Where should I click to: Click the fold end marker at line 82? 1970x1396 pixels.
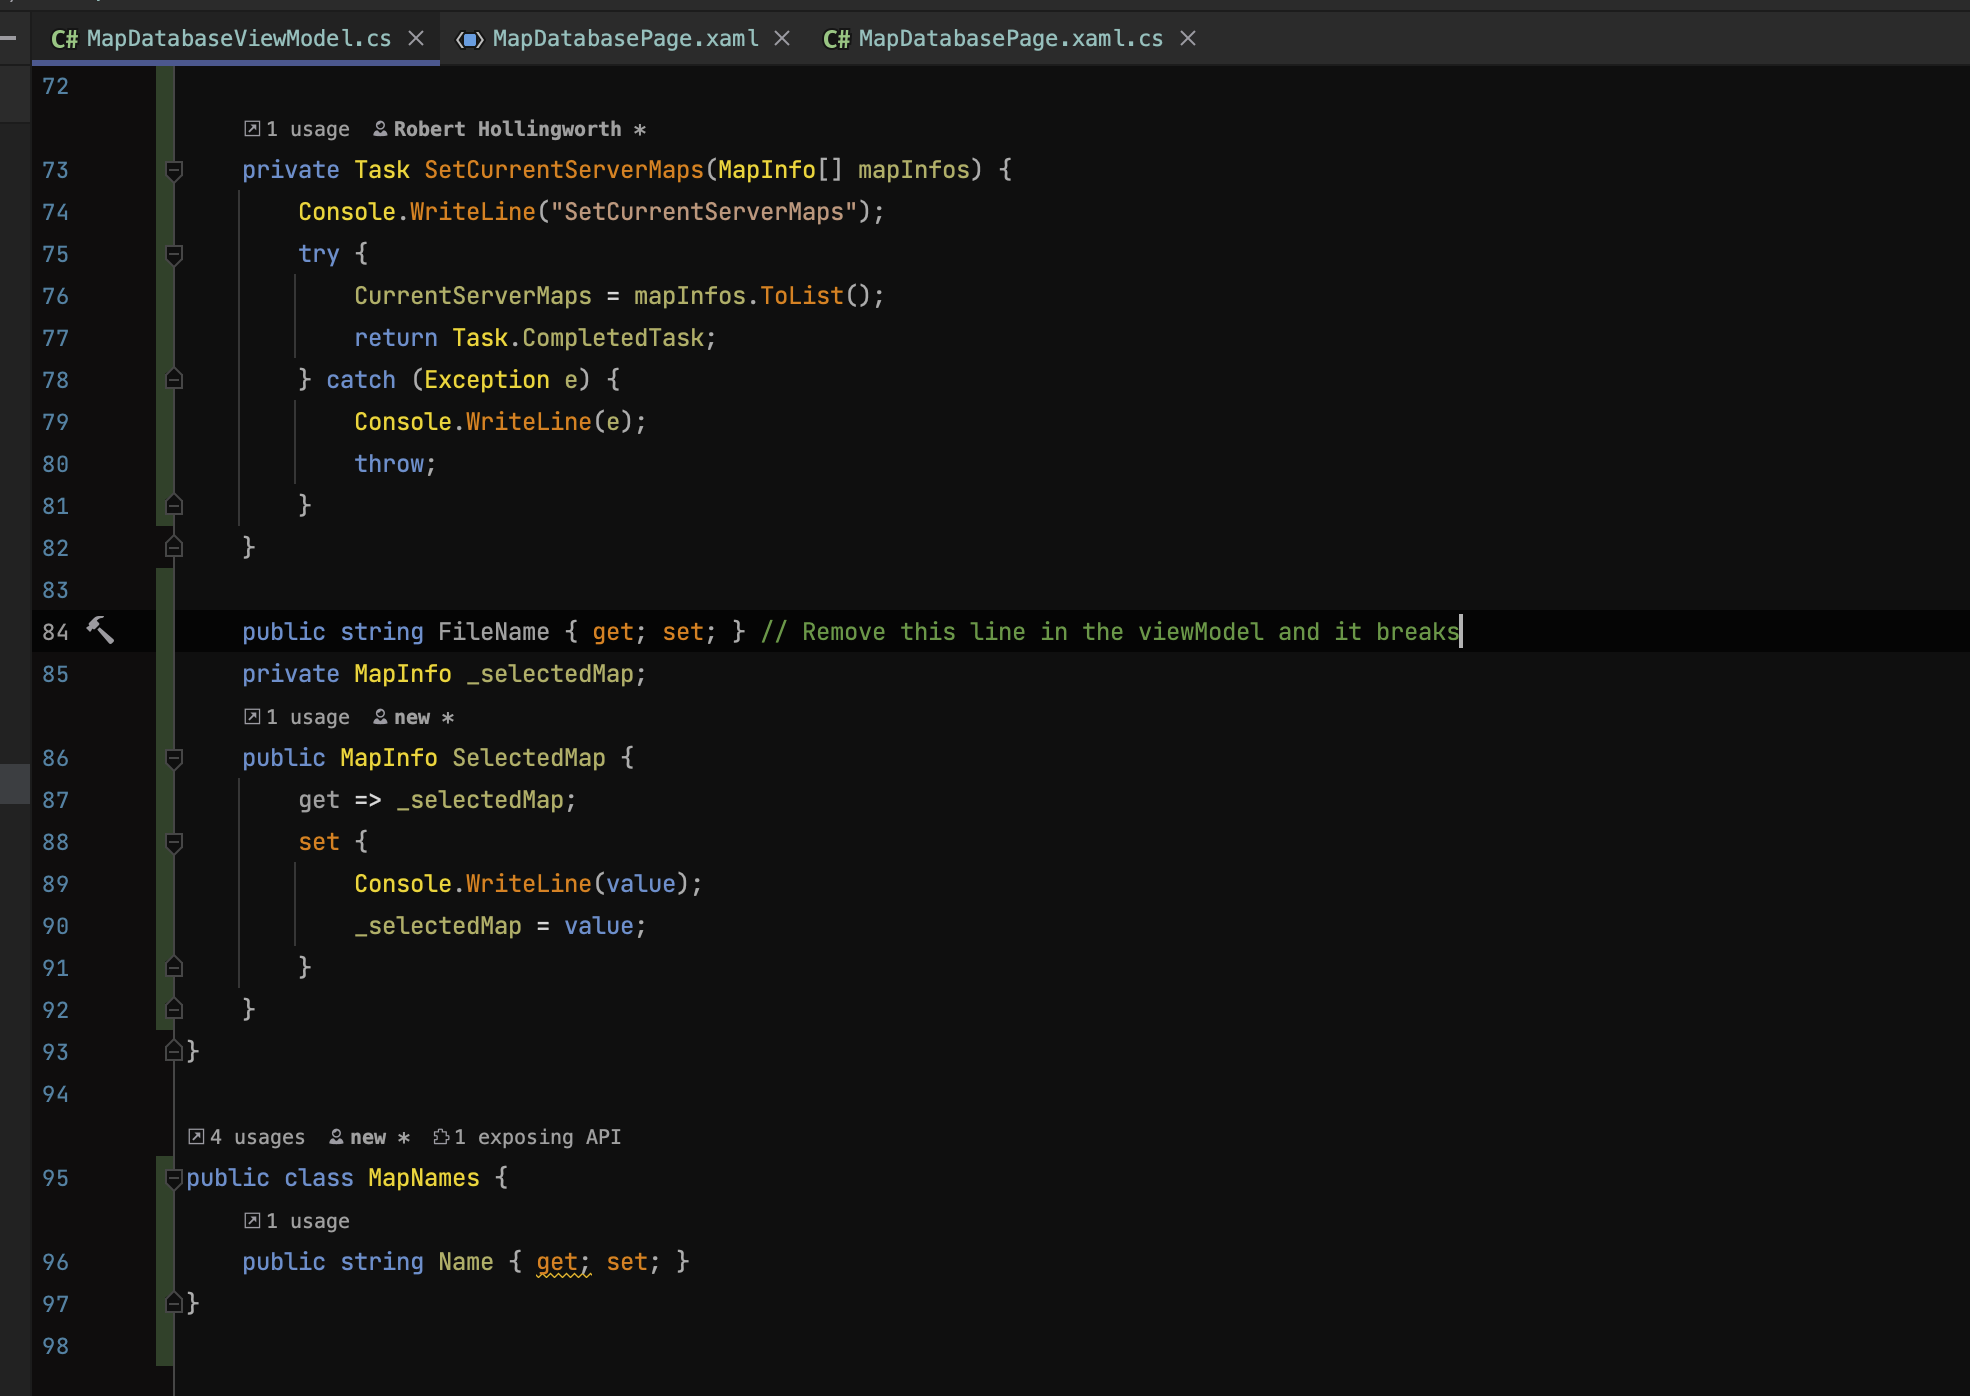[x=174, y=548]
